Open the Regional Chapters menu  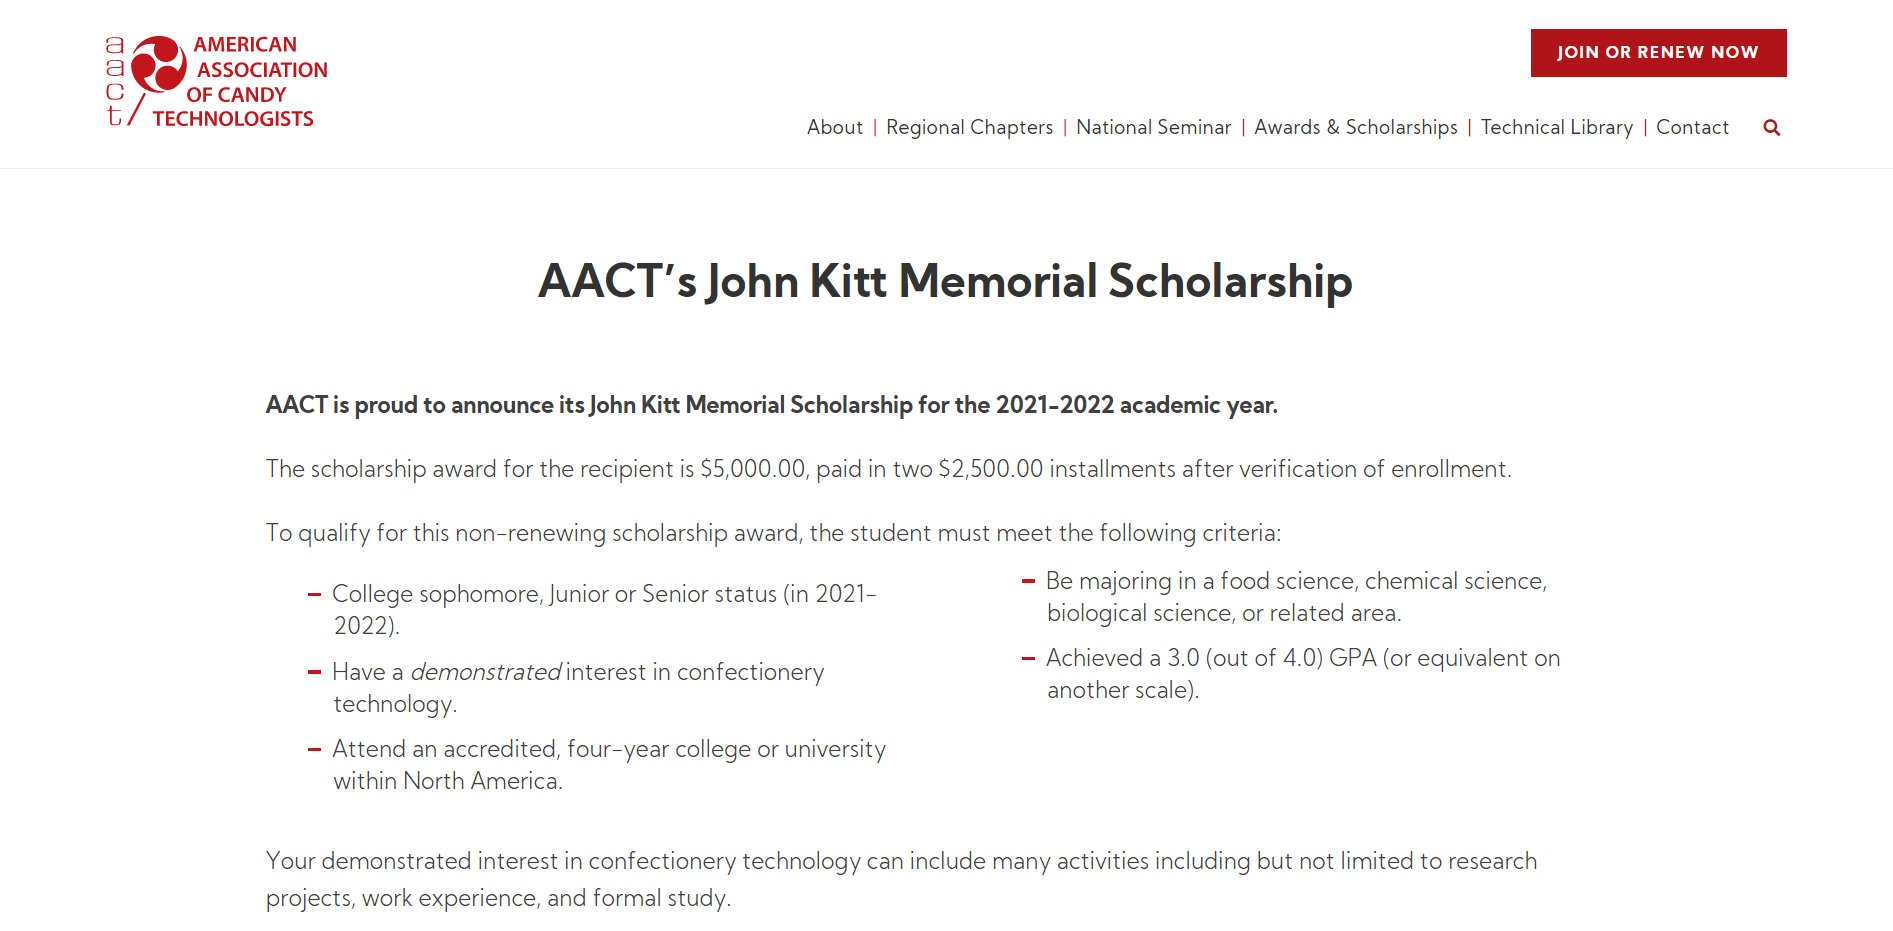point(969,128)
